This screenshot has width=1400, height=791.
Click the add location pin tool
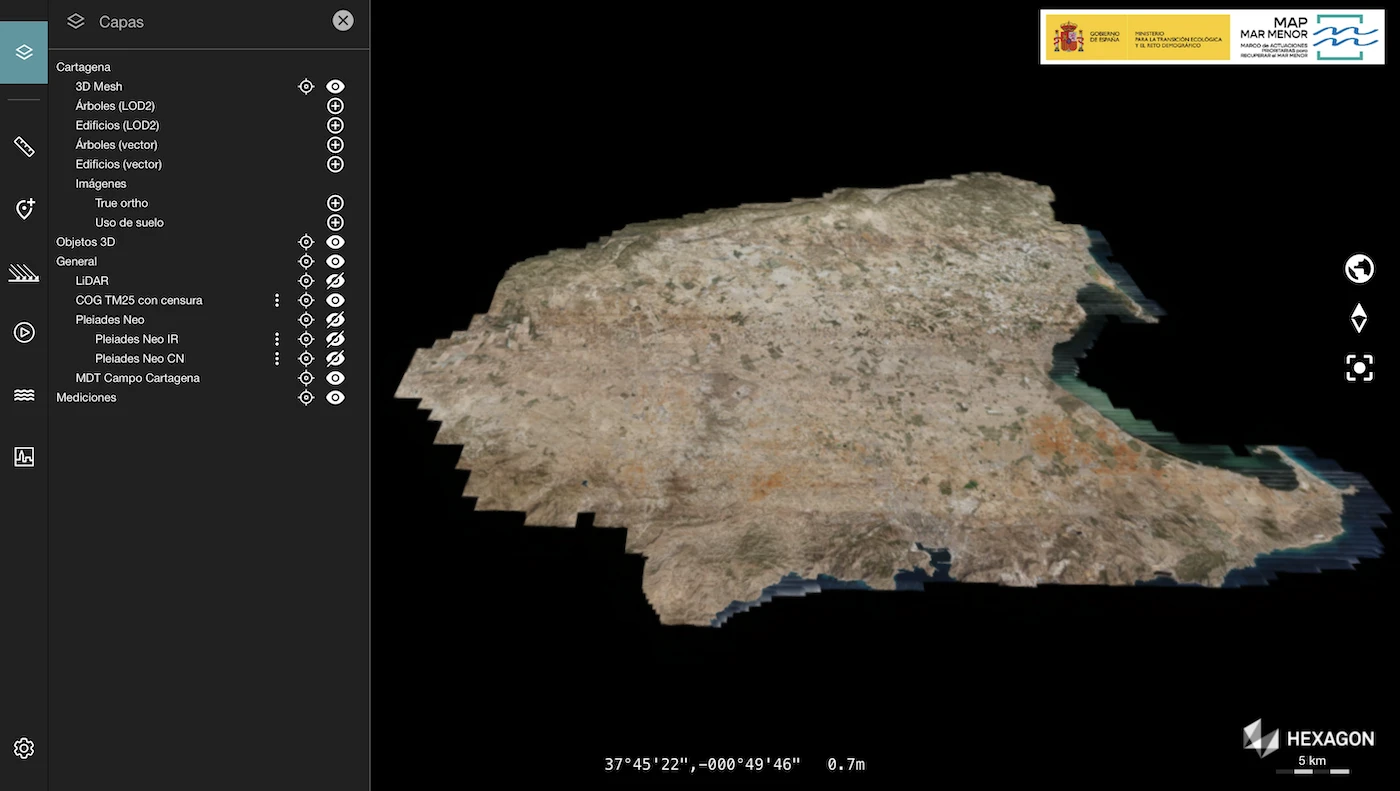[24, 209]
